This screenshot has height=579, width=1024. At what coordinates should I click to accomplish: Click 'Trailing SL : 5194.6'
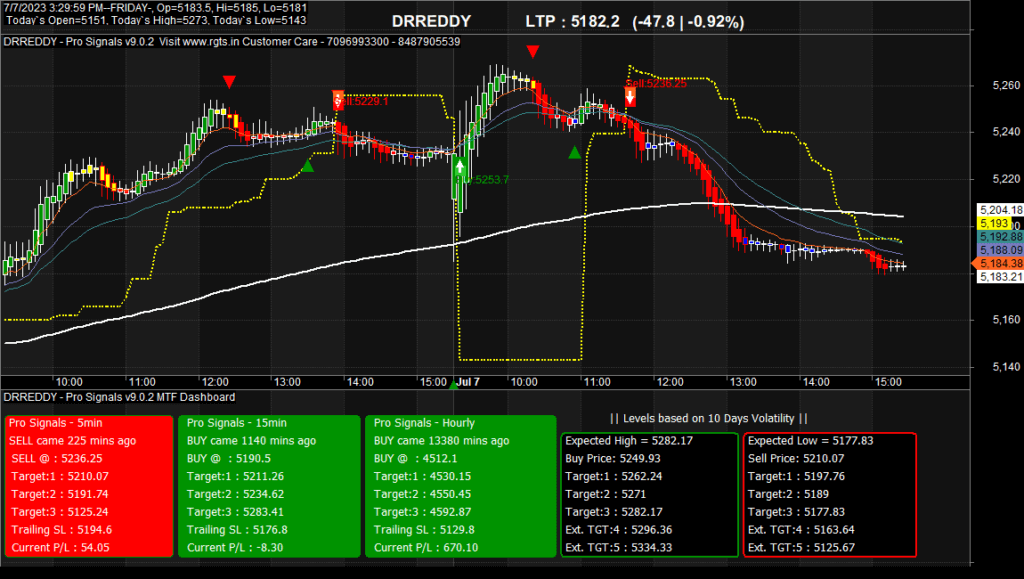tap(61, 529)
